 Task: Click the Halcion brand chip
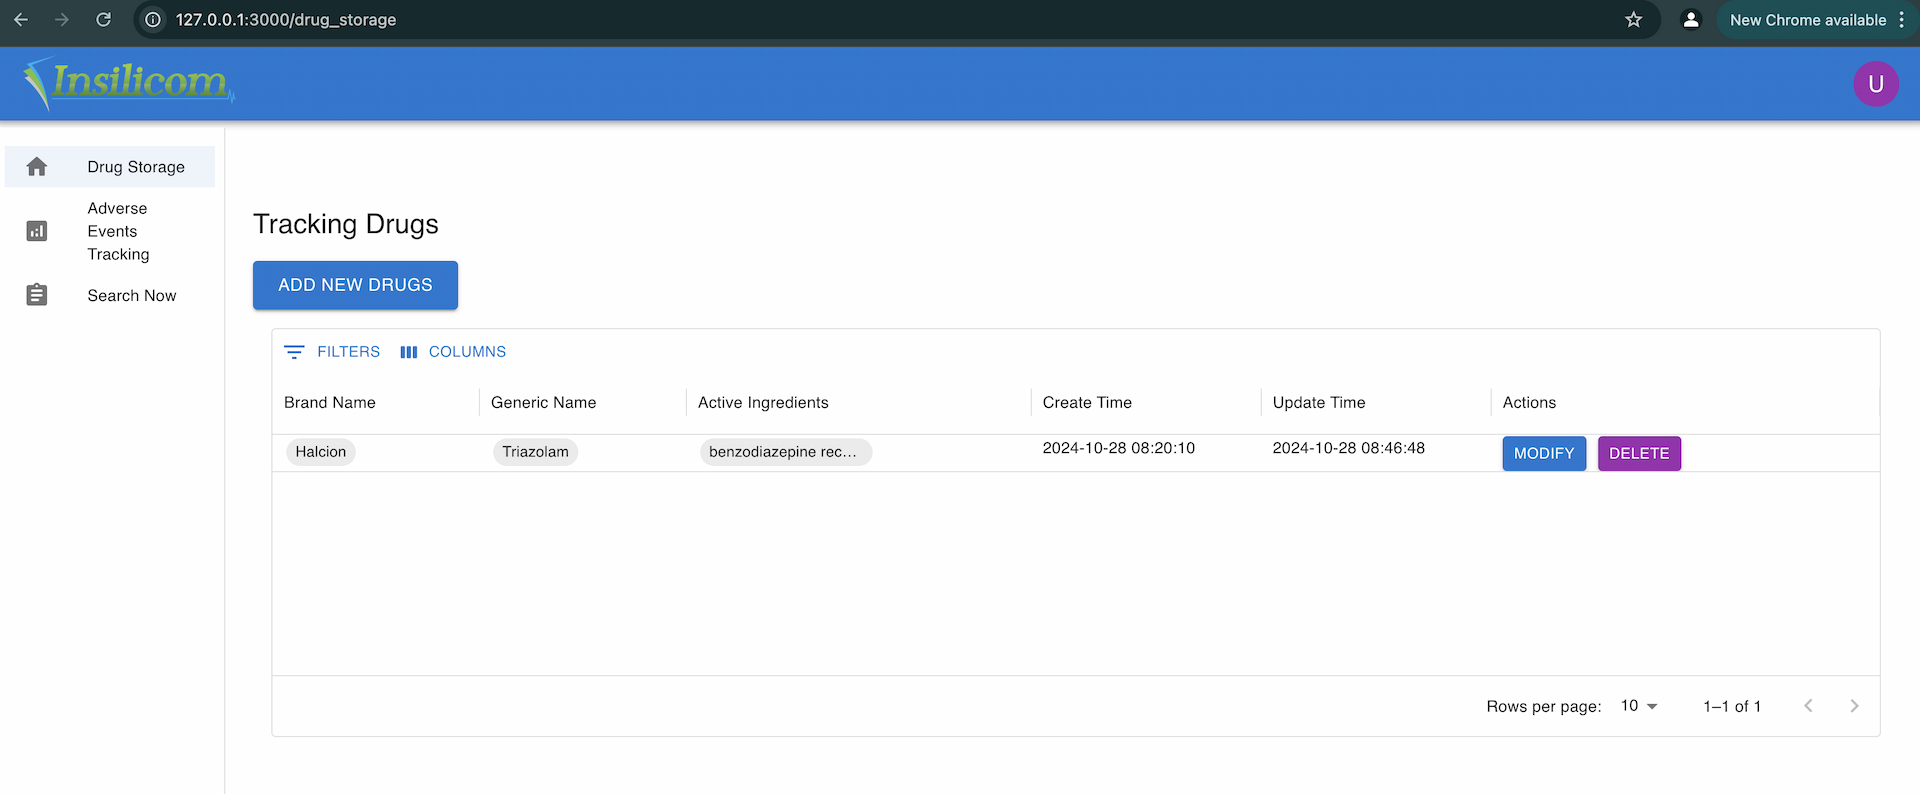point(321,452)
